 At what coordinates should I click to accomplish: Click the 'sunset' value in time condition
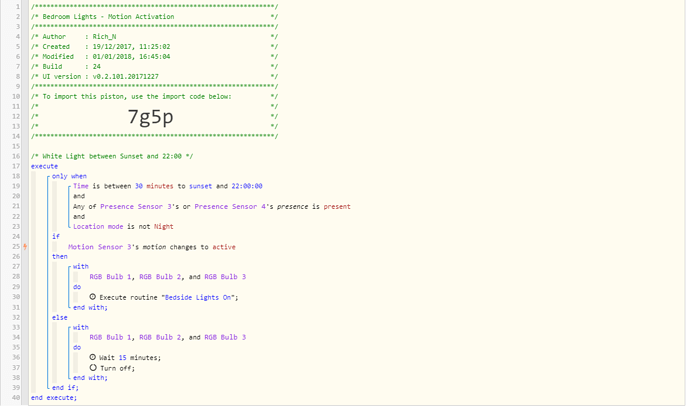point(201,186)
